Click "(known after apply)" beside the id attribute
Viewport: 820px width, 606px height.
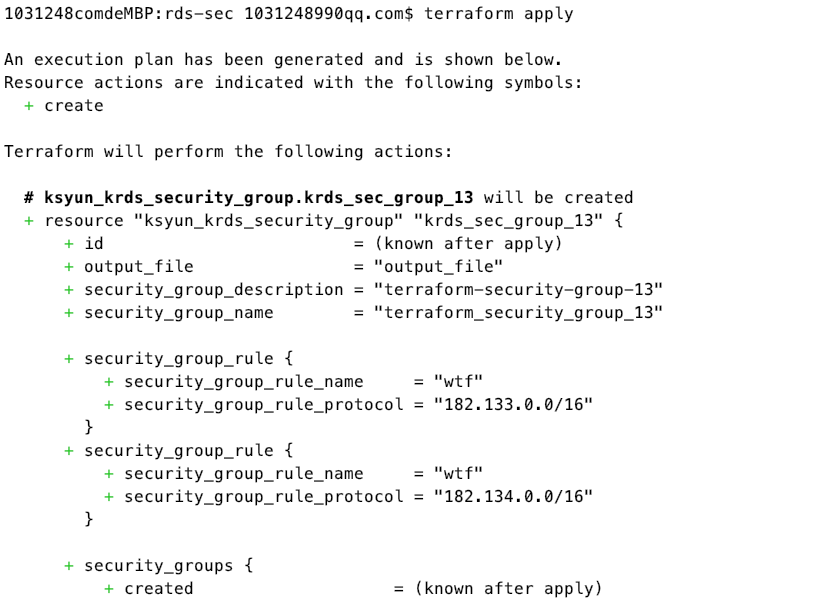(468, 244)
